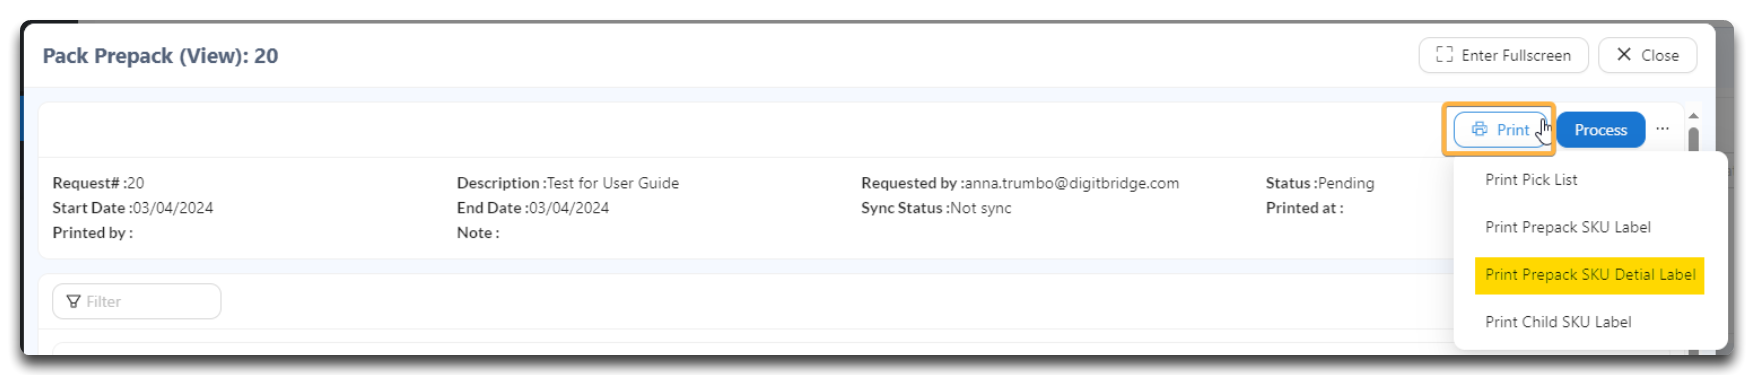Choose Print Prepack SKU Label
1754x375 pixels.
(x=1568, y=227)
